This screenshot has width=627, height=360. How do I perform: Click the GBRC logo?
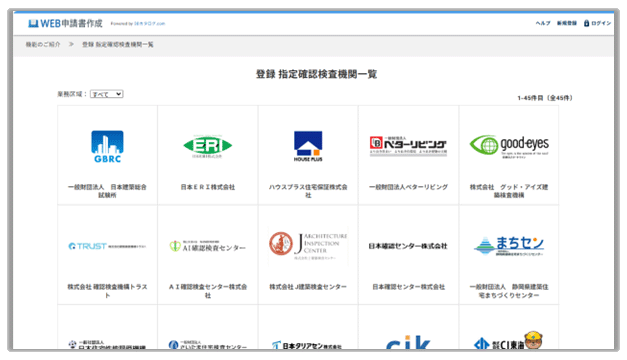pos(107,146)
